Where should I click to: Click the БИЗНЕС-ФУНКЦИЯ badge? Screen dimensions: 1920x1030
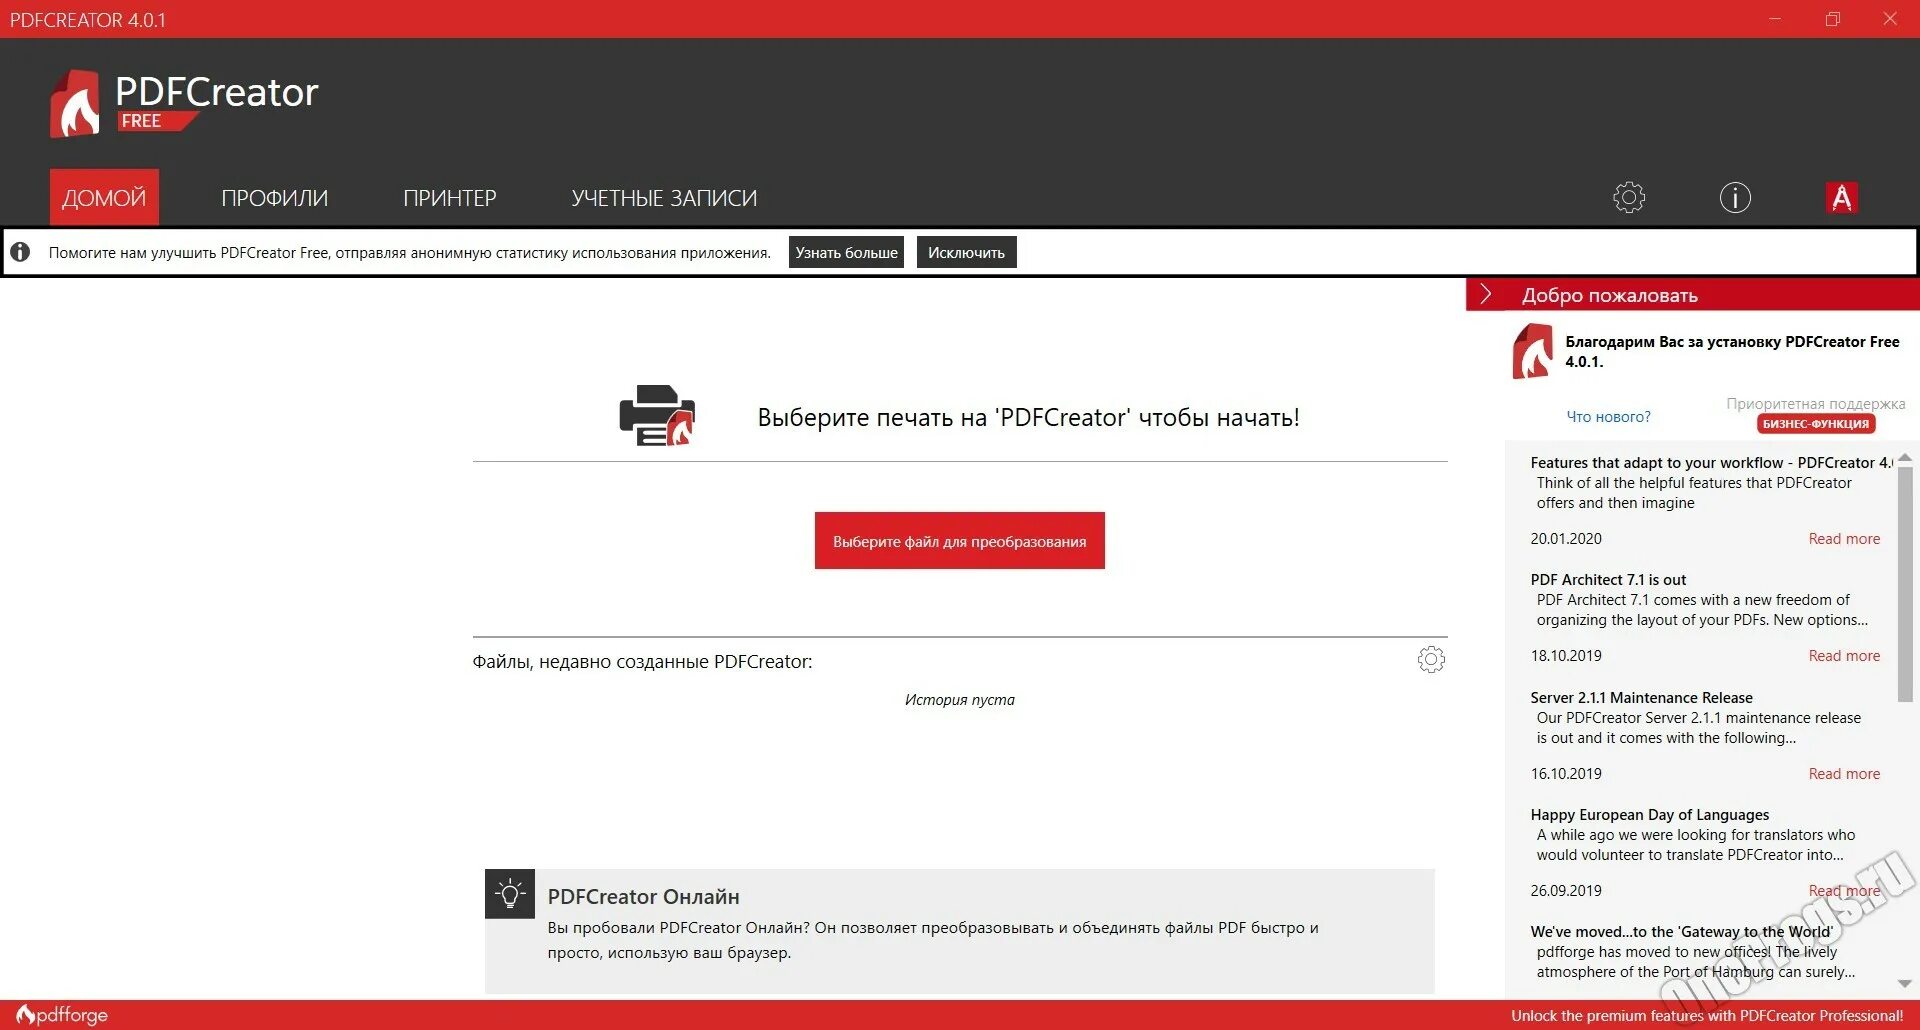[x=1816, y=424]
